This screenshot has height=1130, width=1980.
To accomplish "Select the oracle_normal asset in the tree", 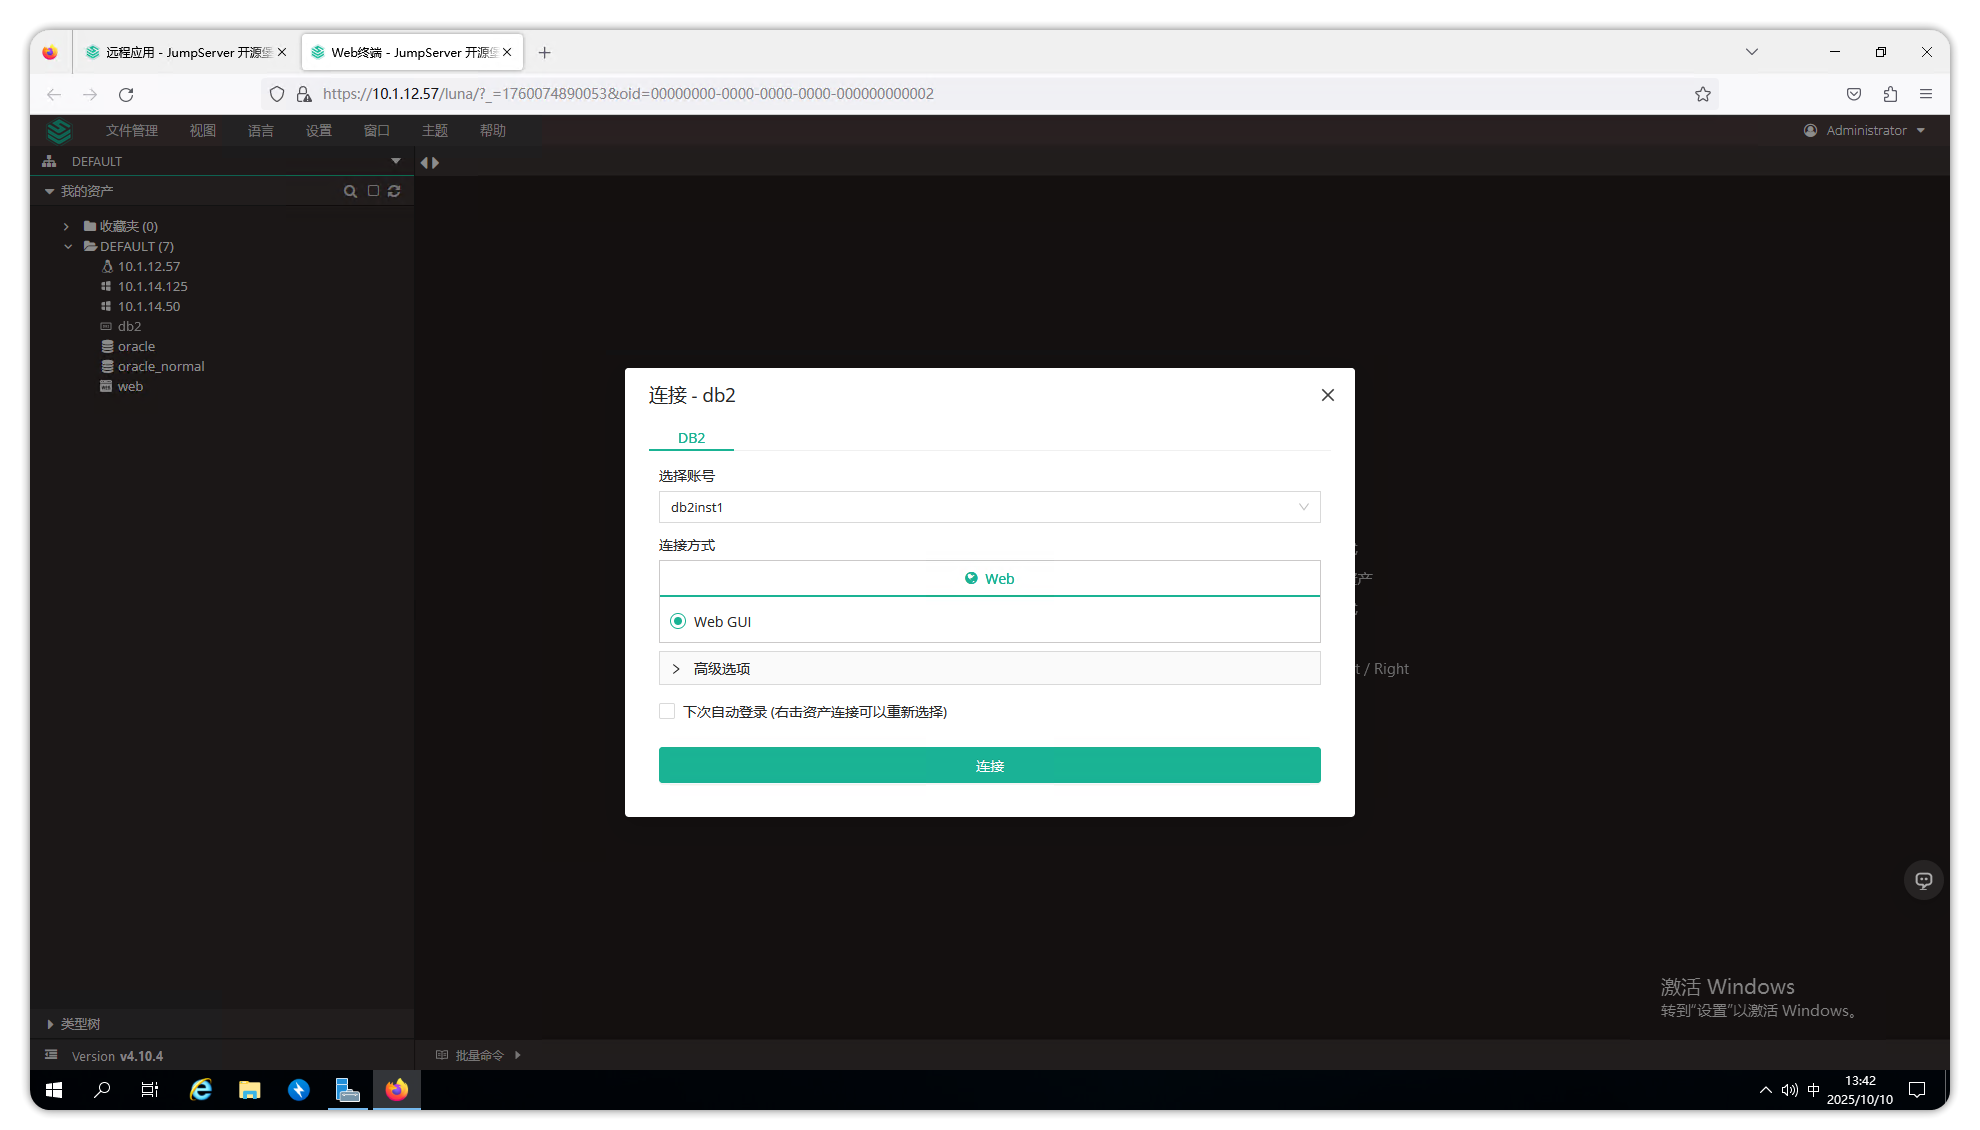I will tap(161, 366).
